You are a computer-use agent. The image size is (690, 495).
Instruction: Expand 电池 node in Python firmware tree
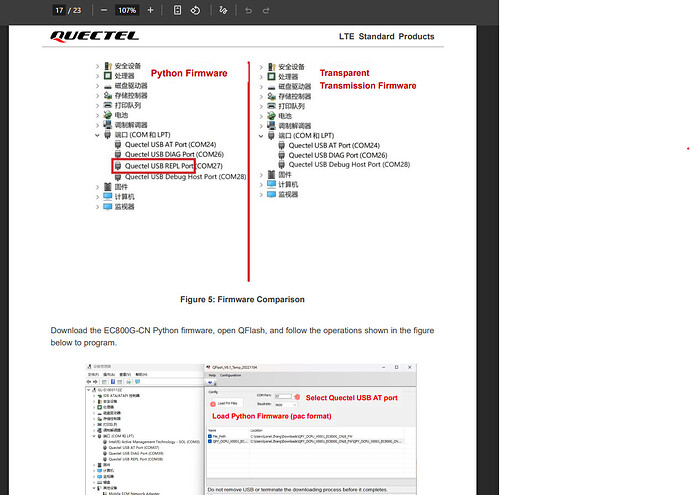click(x=97, y=115)
